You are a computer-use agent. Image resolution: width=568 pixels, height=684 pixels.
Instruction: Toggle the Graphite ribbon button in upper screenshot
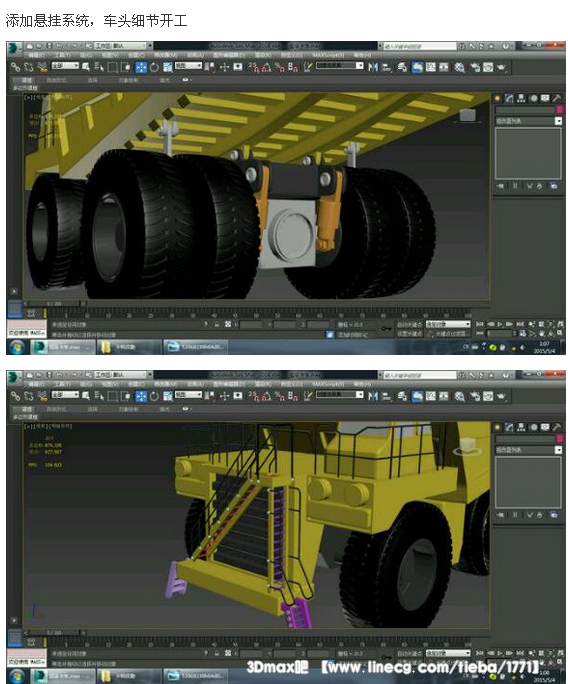tap(417, 67)
